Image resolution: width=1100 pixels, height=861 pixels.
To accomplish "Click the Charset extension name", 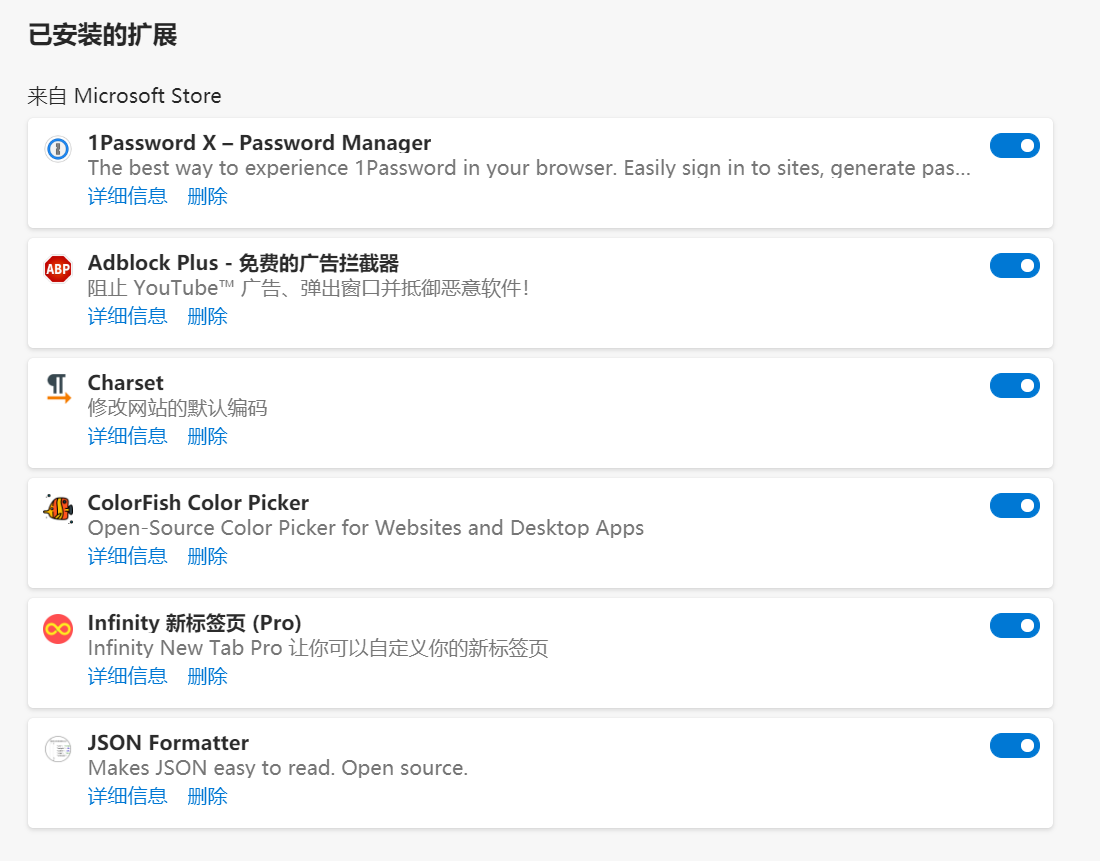I will pos(126,382).
